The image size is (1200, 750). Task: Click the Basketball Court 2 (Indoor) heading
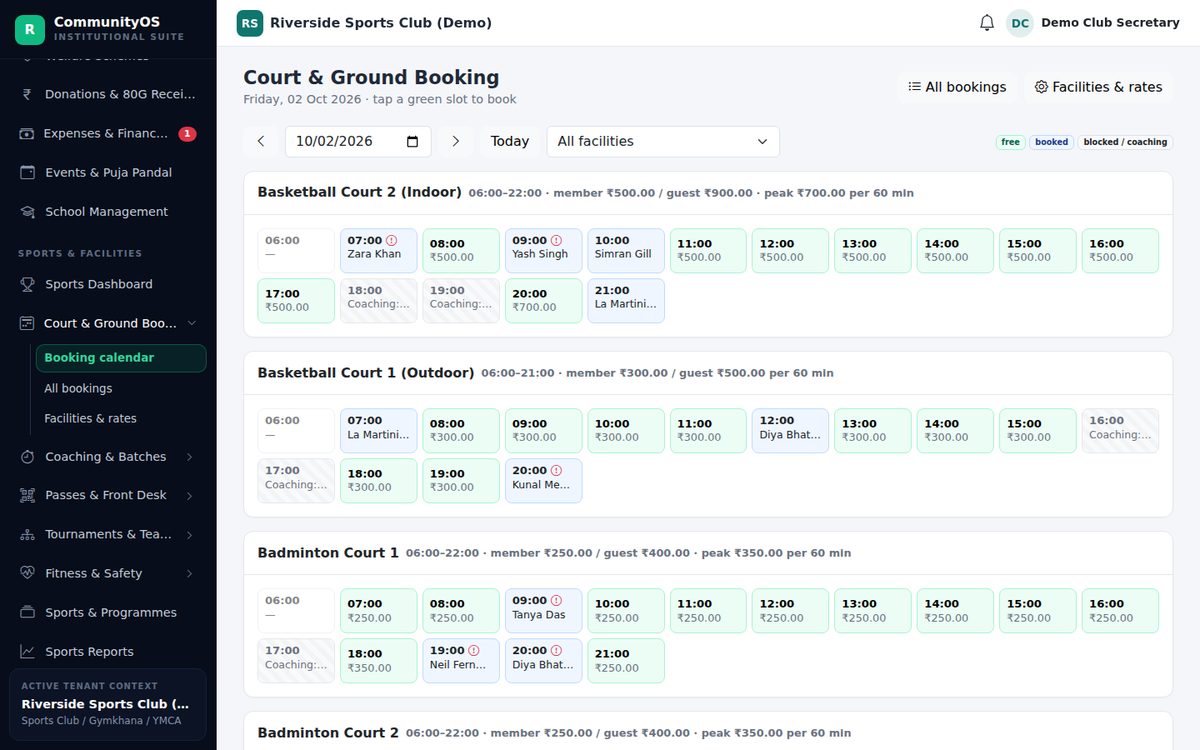coord(359,192)
